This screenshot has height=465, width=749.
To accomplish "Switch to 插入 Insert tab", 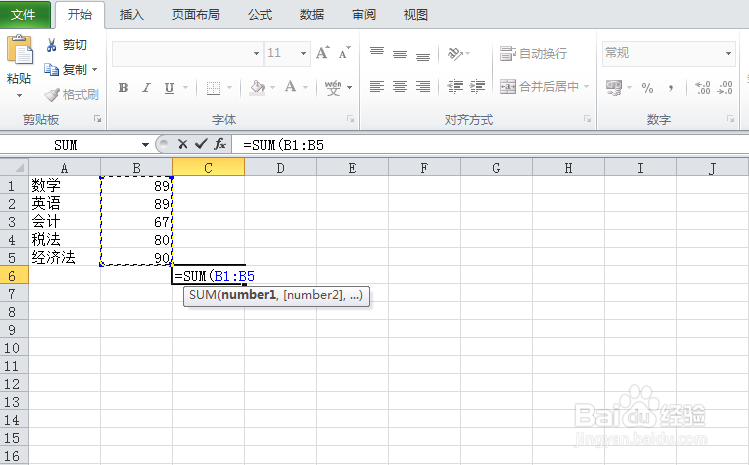I will pyautogui.click(x=131, y=15).
